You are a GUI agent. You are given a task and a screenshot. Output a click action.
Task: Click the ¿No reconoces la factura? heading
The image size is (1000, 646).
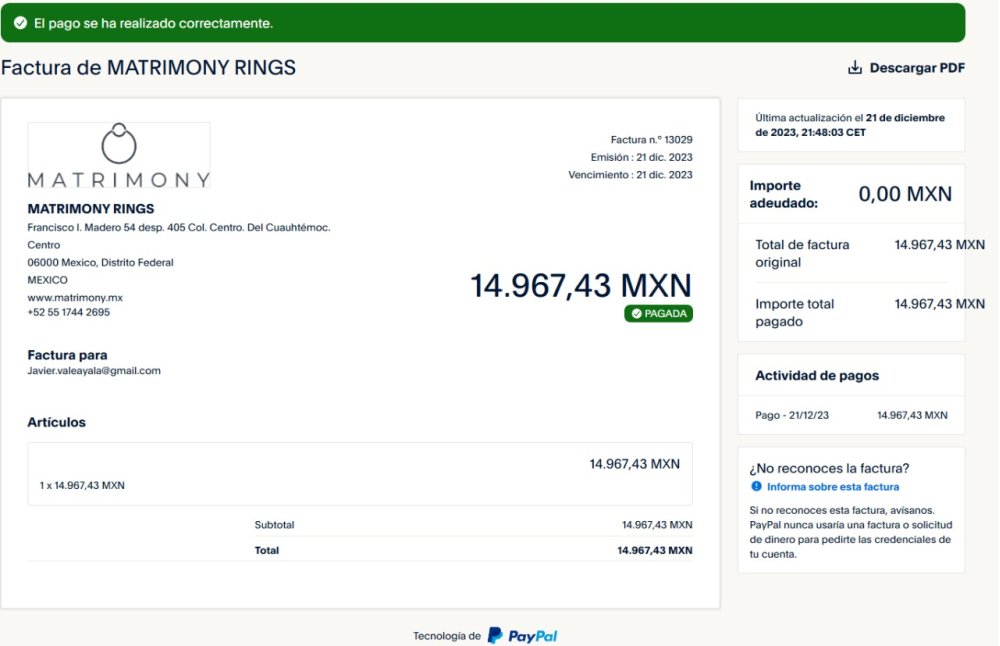[829, 468]
